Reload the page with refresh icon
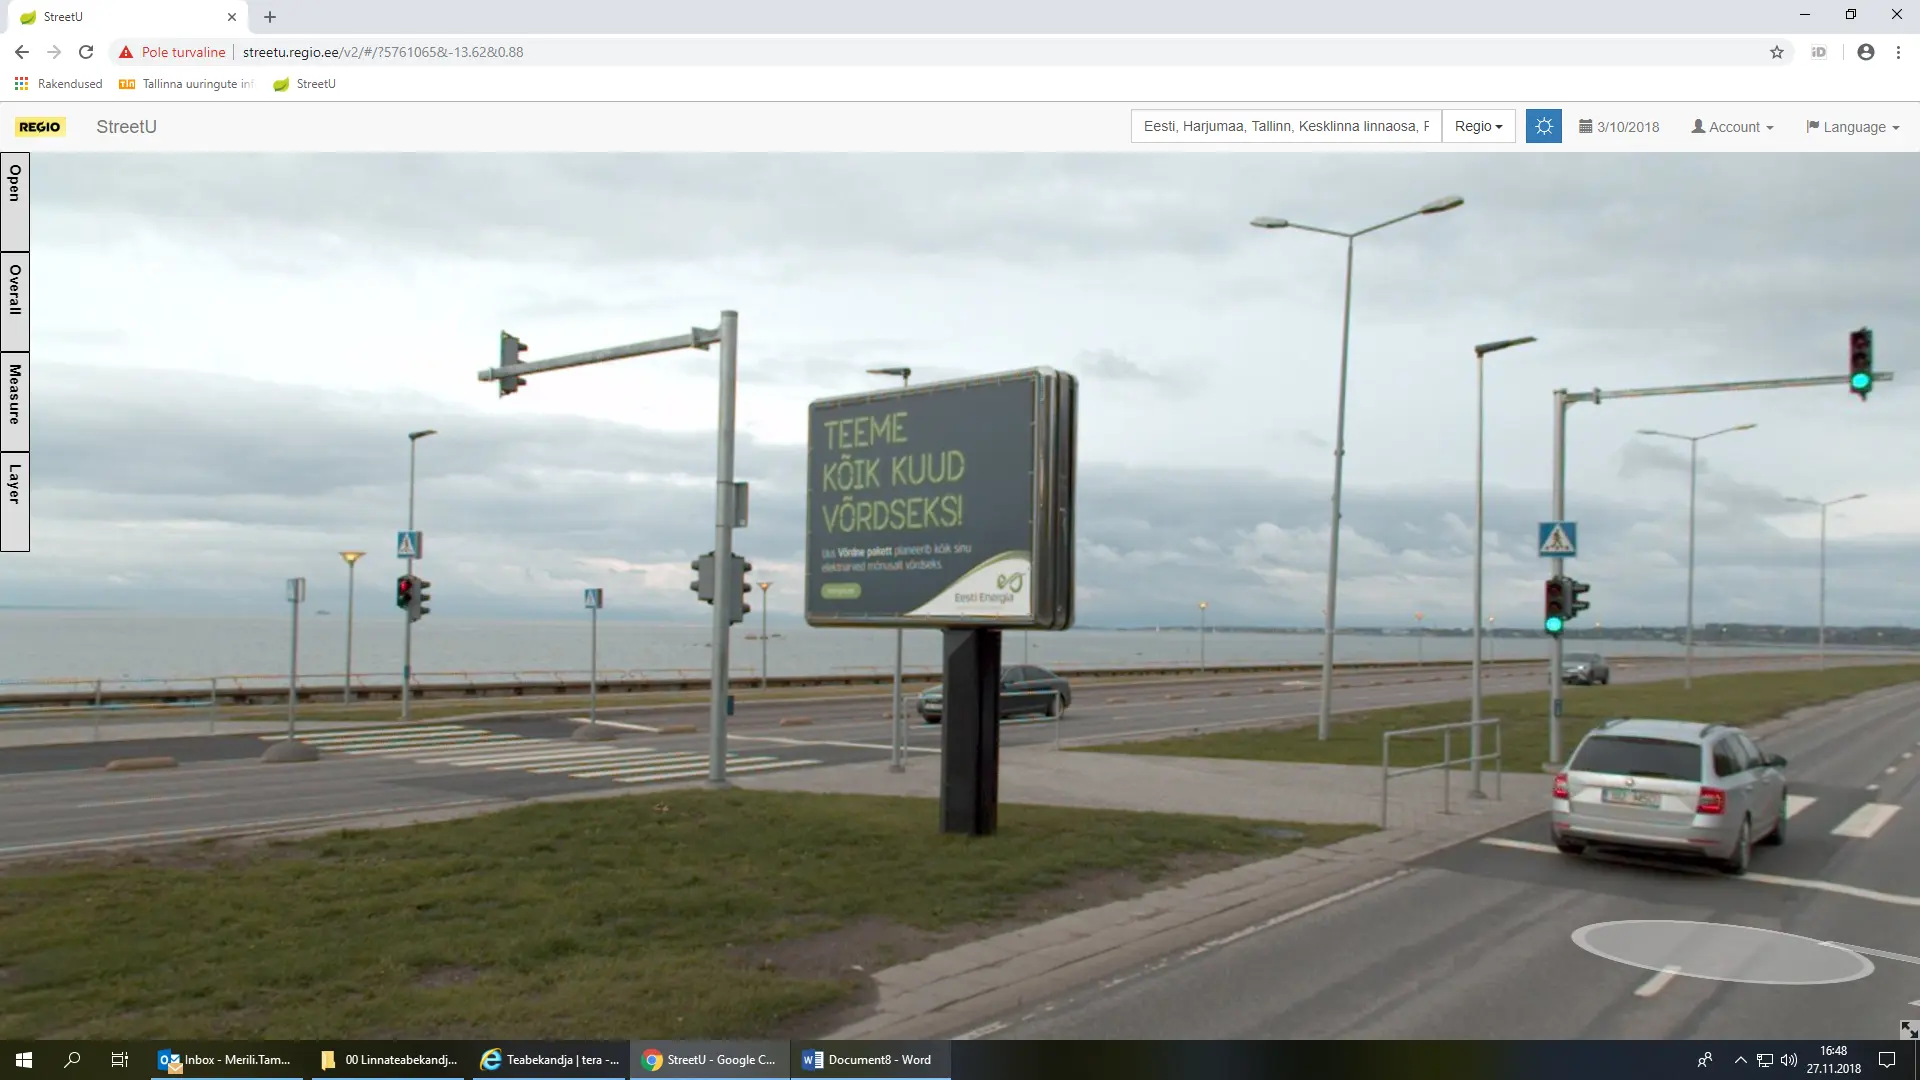 (86, 52)
